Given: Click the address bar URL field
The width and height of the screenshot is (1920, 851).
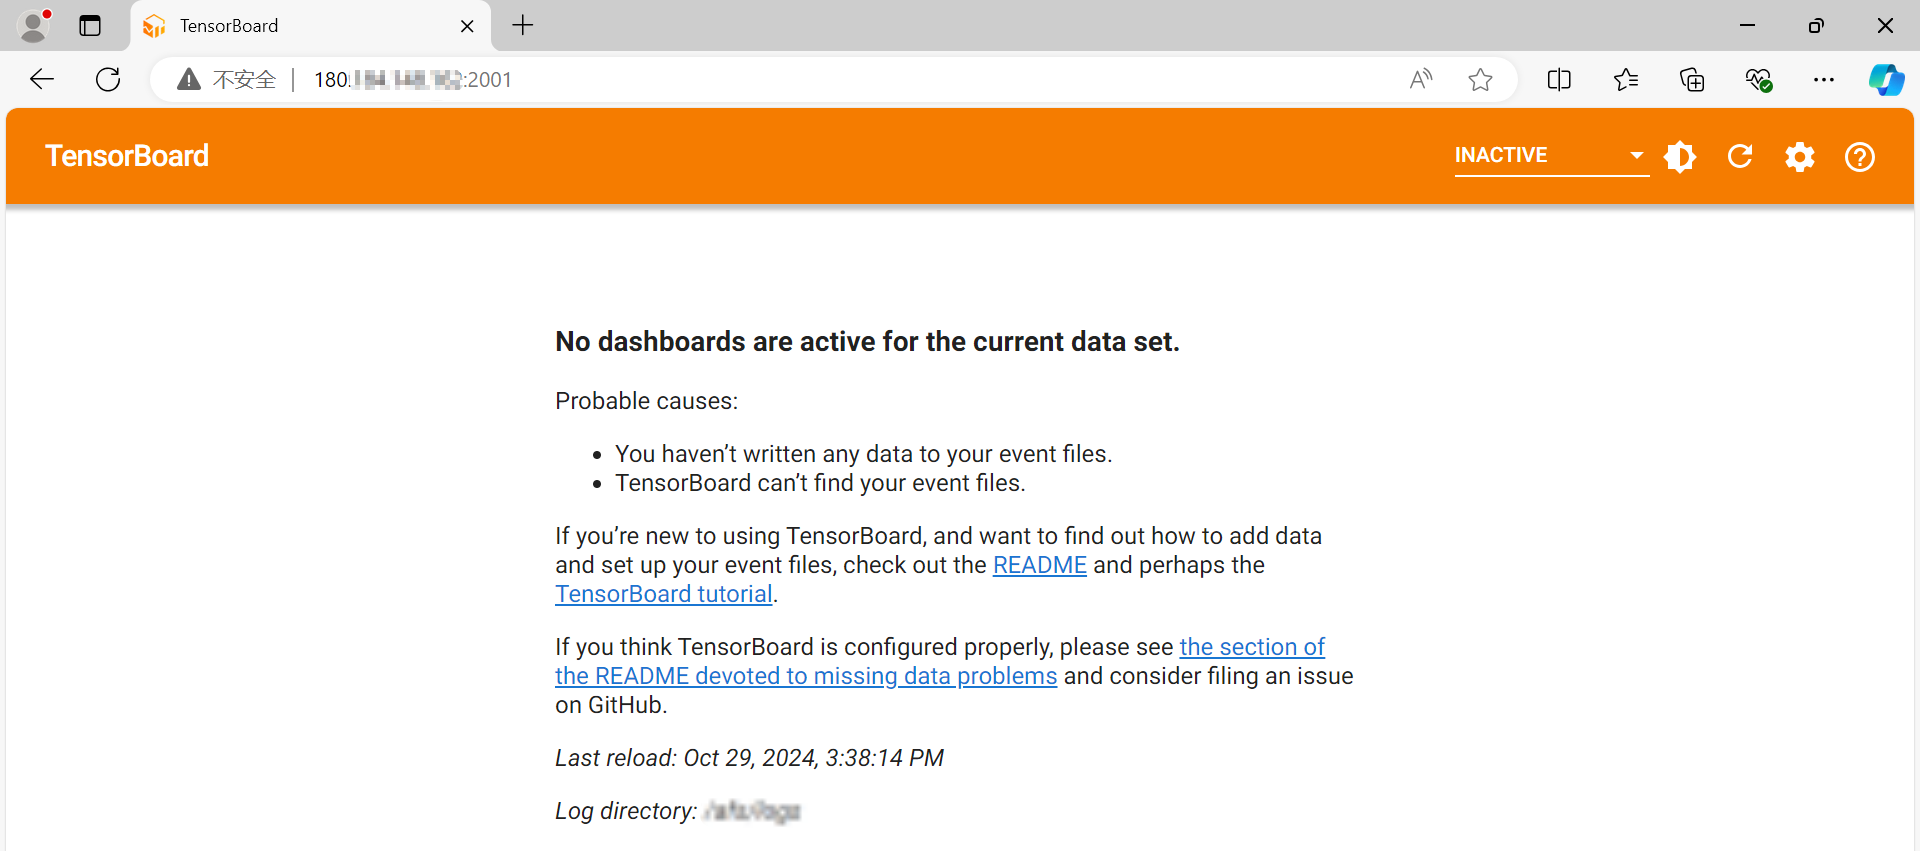Looking at the screenshot, I should [x=800, y=80].
